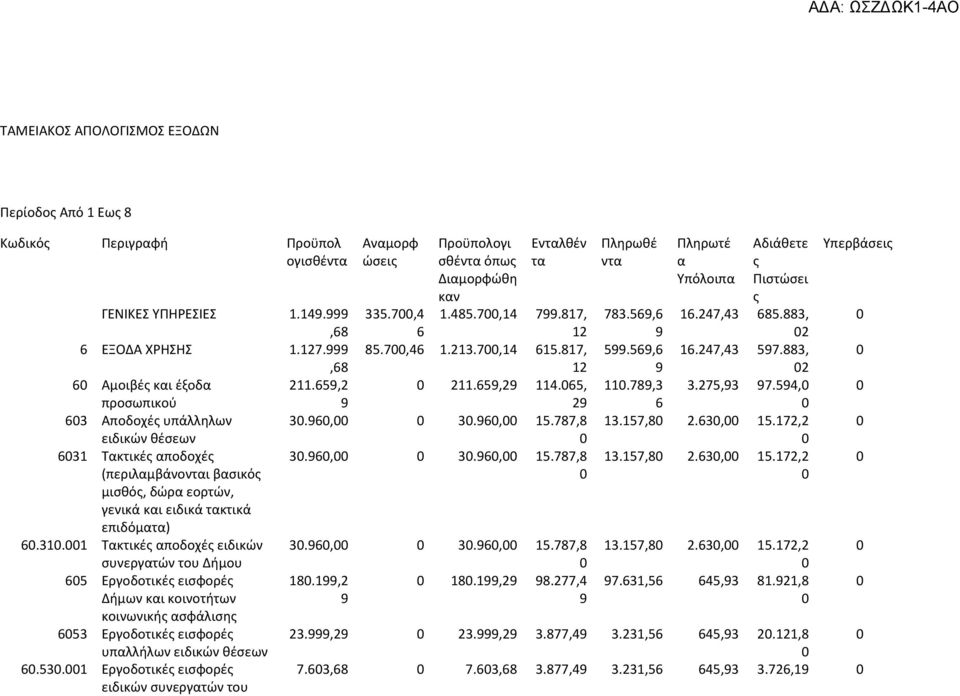The width and height of the screenshot is (960, 696).
Task: Click the value 783.569,69
Action: point(633,323)
